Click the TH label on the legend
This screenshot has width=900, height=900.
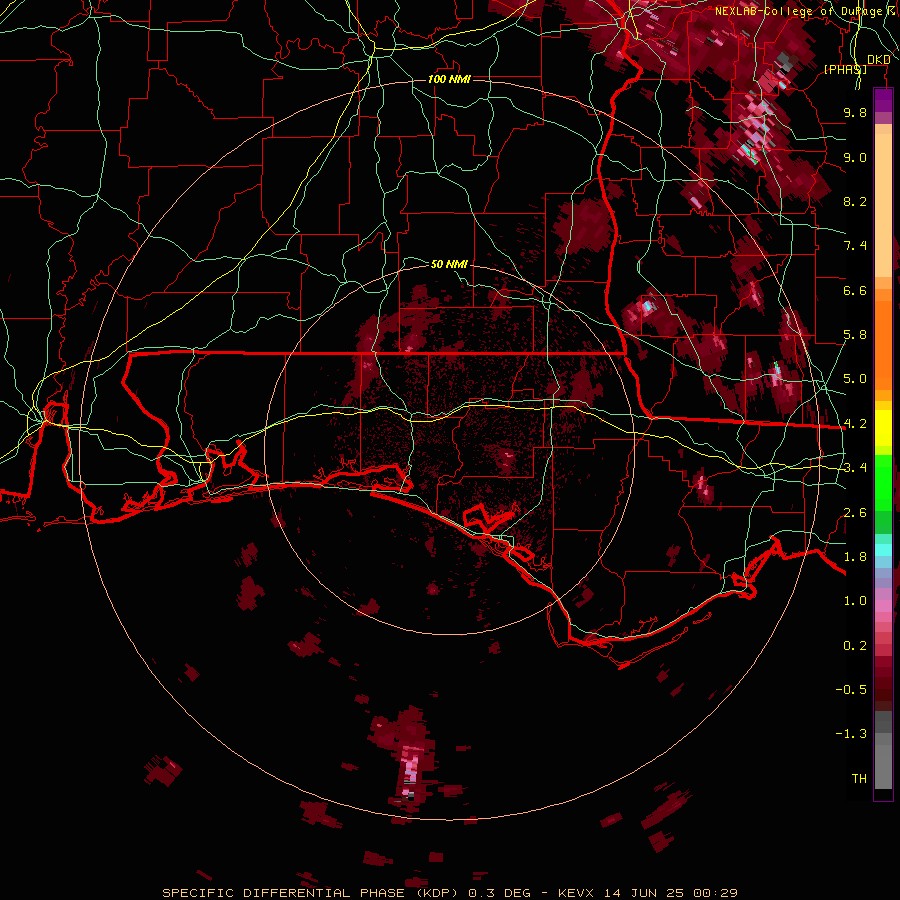859,779
